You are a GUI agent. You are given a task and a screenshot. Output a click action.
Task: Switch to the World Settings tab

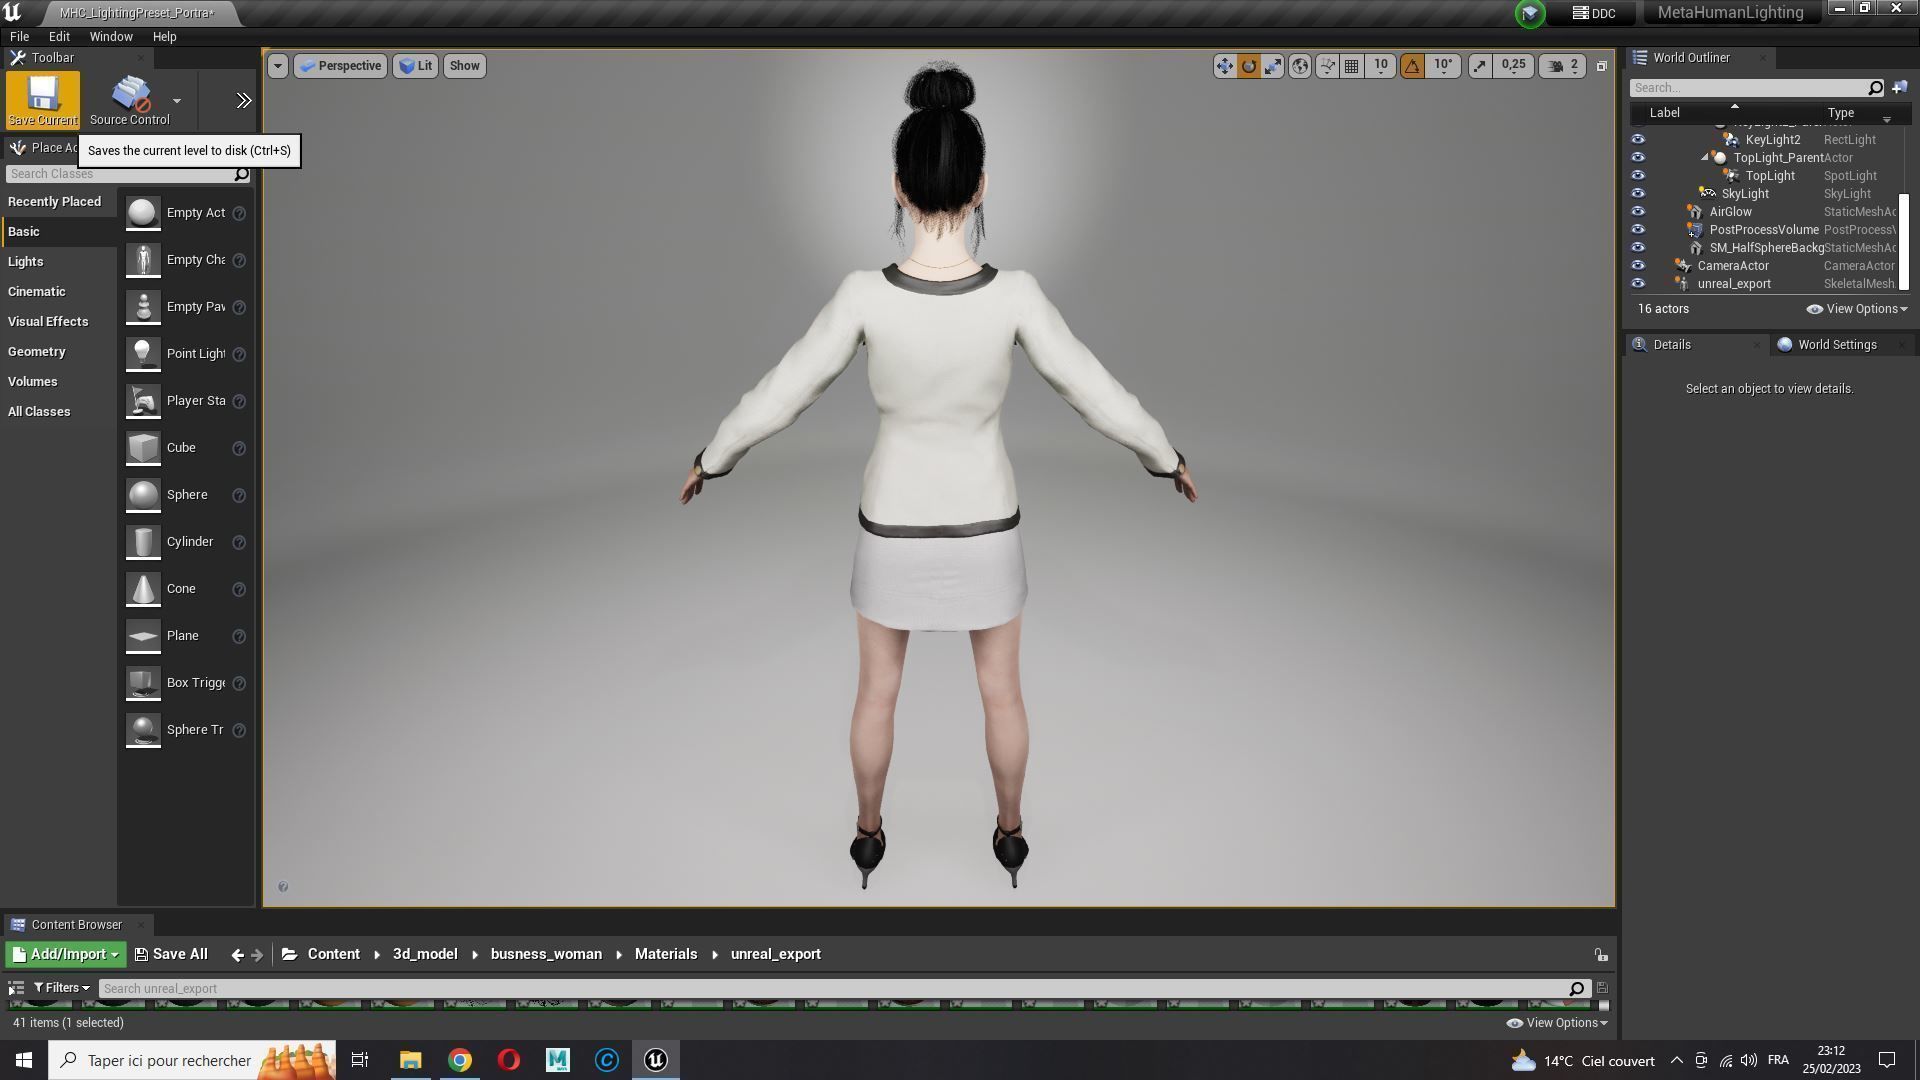pyautogui.click(x=1836, y=345)
